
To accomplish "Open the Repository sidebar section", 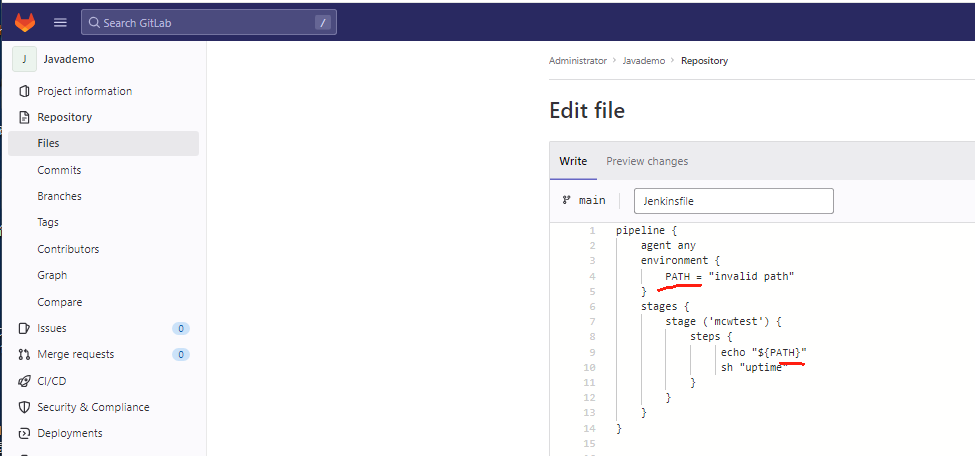I will tap(65, 117).
